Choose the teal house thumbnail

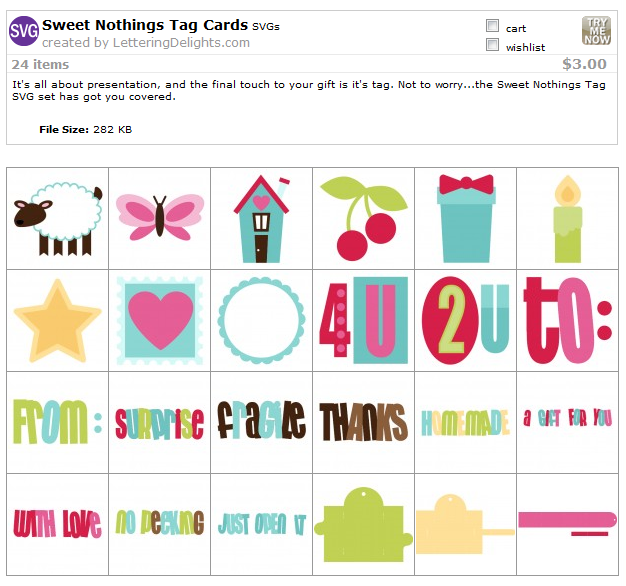(x=261, y=218)
